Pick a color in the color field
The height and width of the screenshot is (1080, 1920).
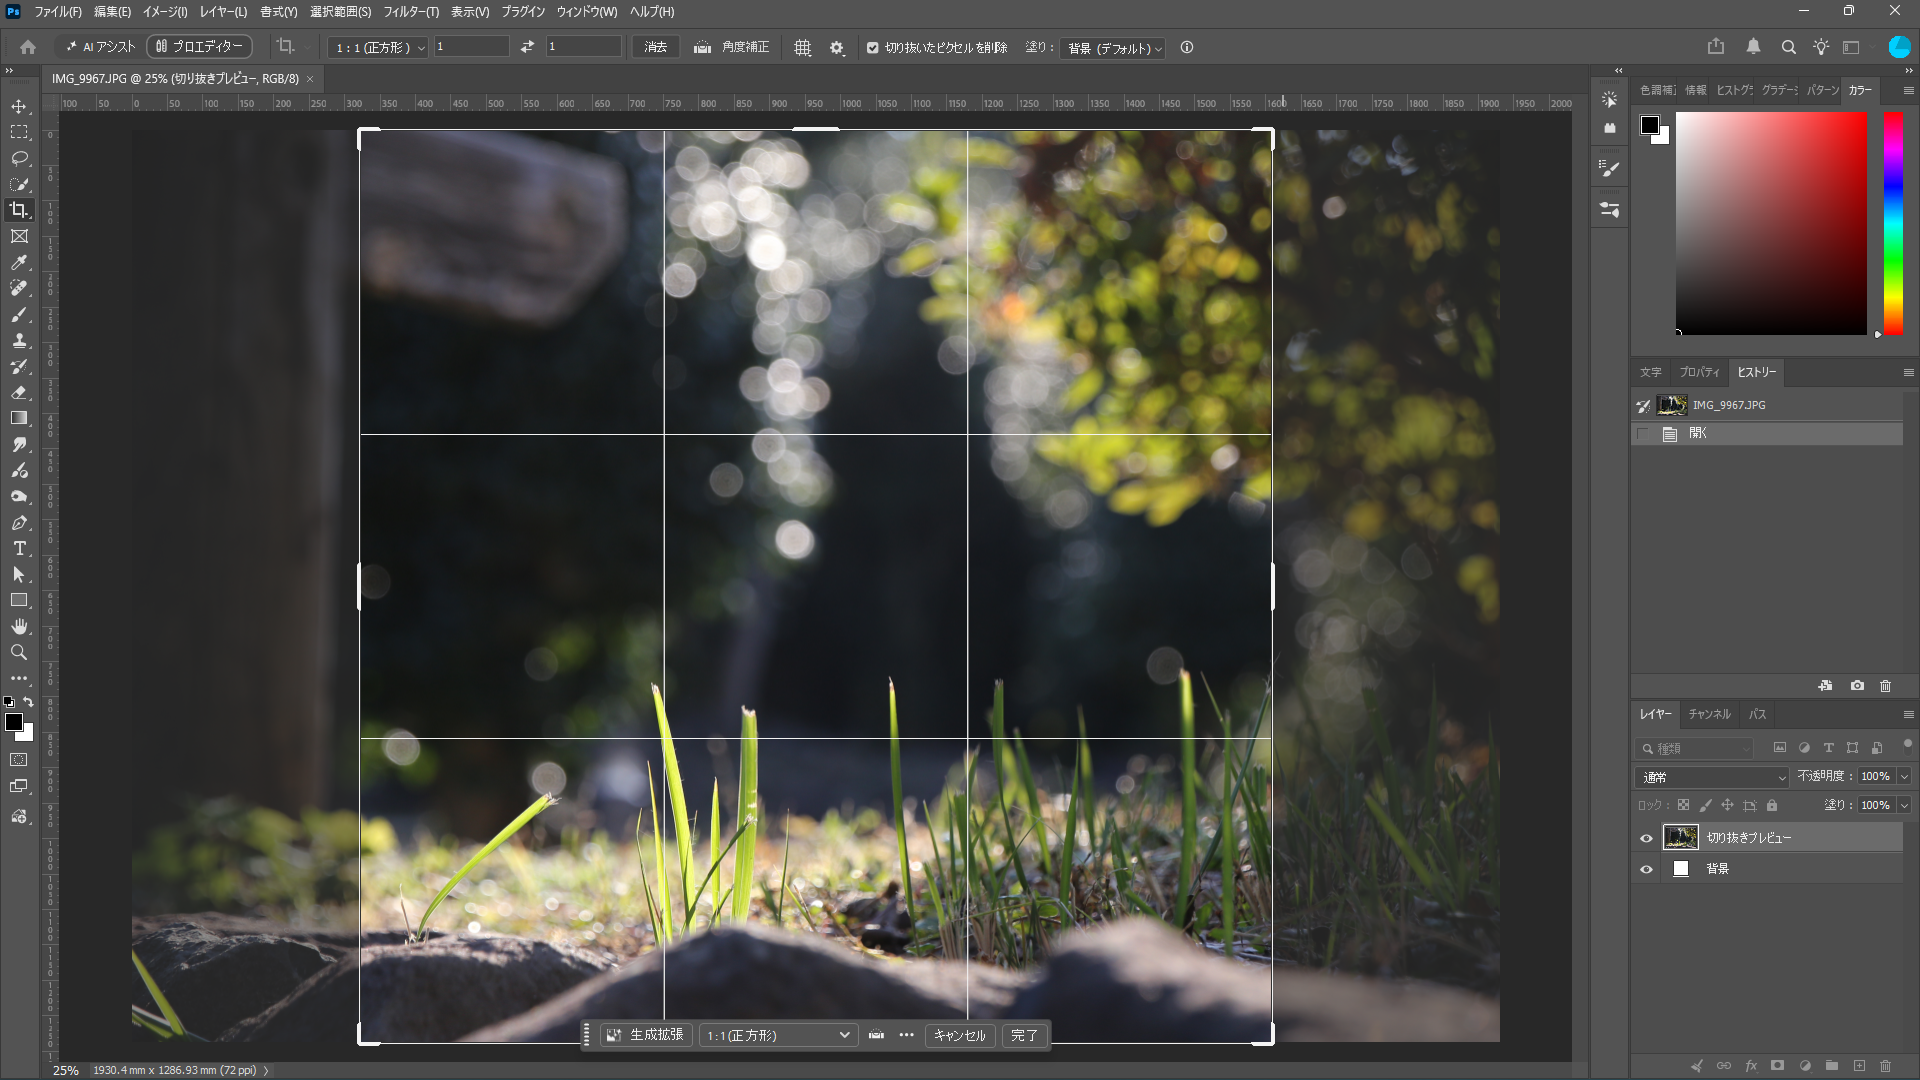[x=1771, y=223]
